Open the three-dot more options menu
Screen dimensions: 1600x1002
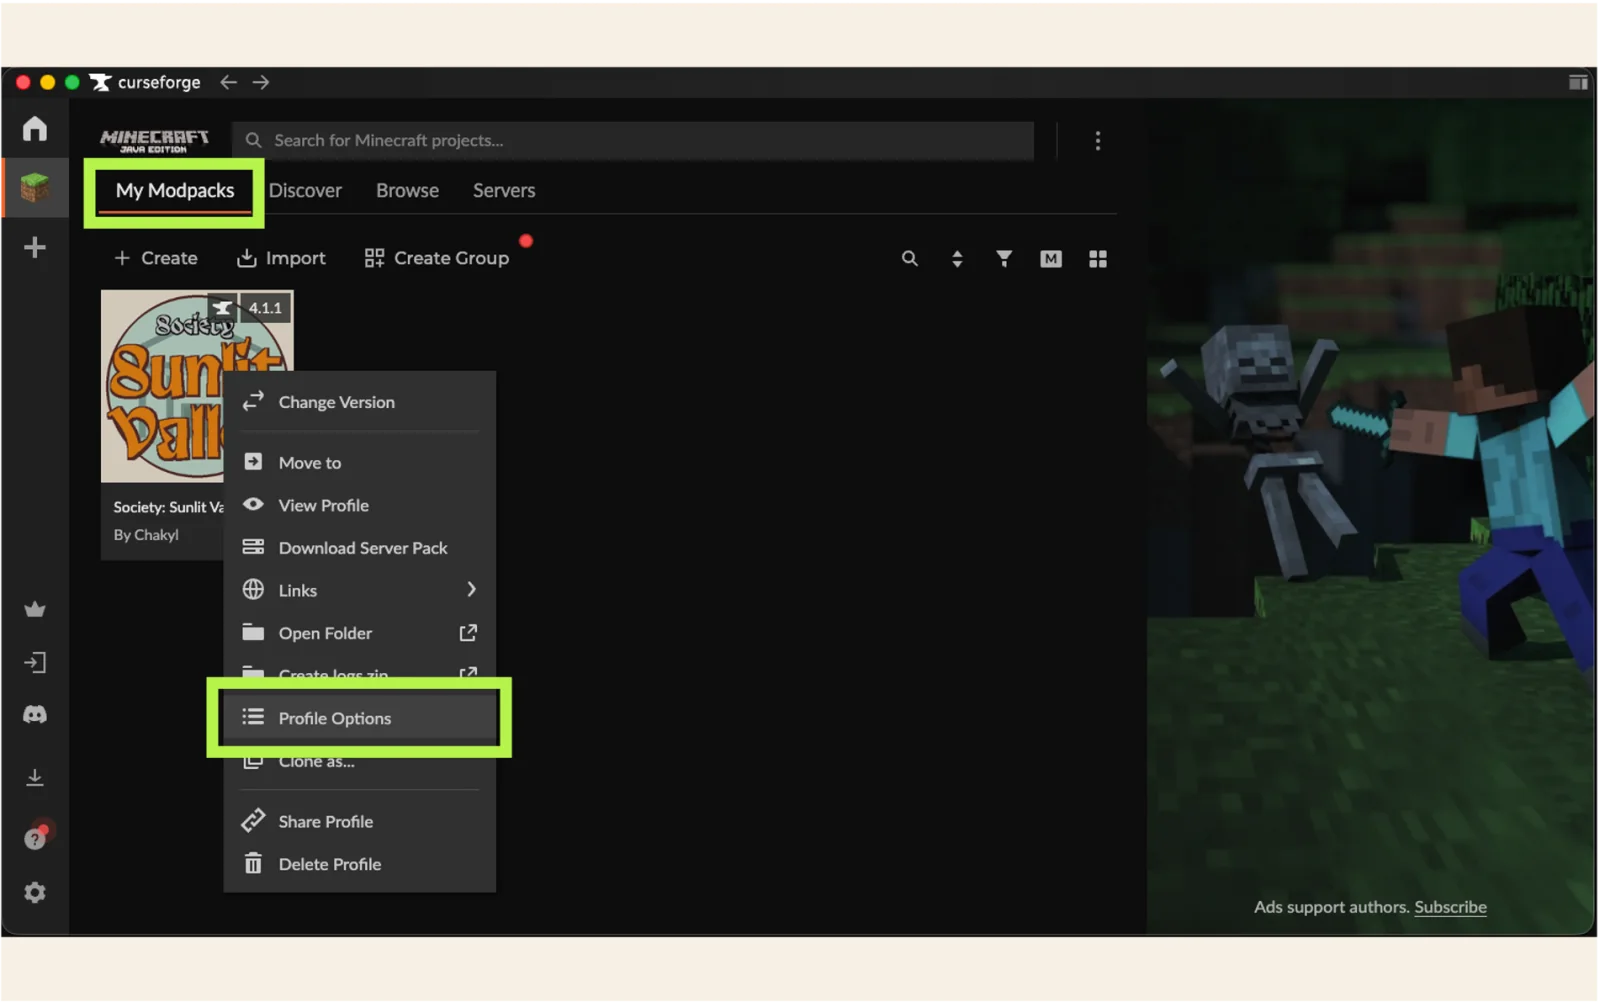pos(1098,141)
